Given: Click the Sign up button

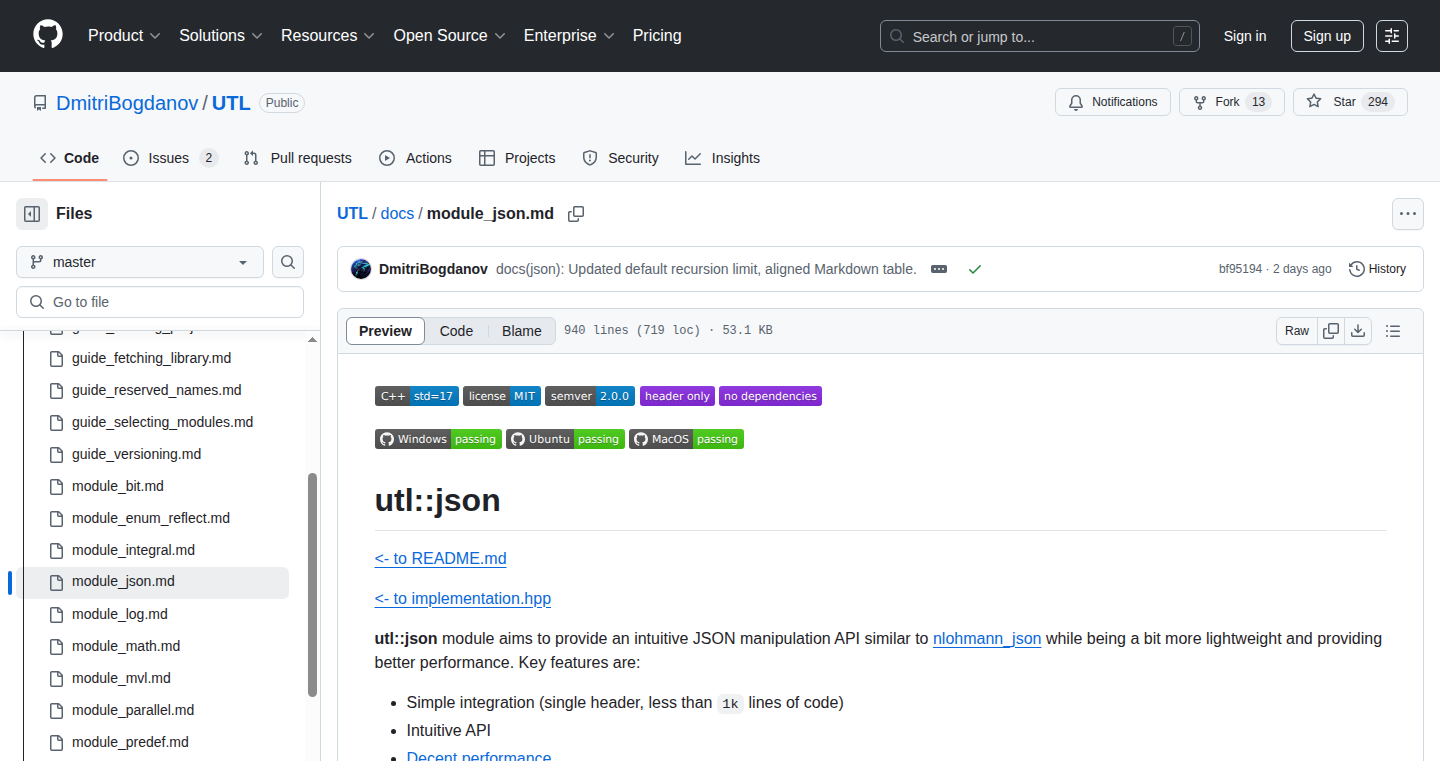Looking at the screenshot, I should (x=1327, y=36).
